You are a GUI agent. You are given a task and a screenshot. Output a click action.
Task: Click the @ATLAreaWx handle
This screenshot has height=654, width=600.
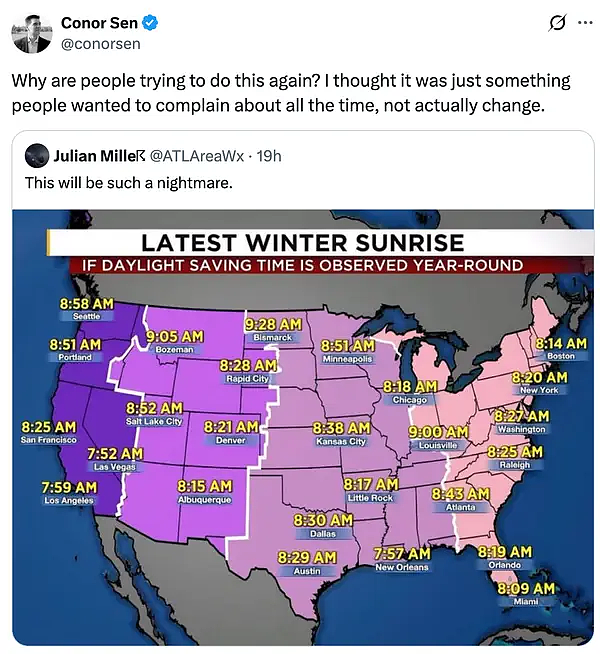(x=196, y=156)
